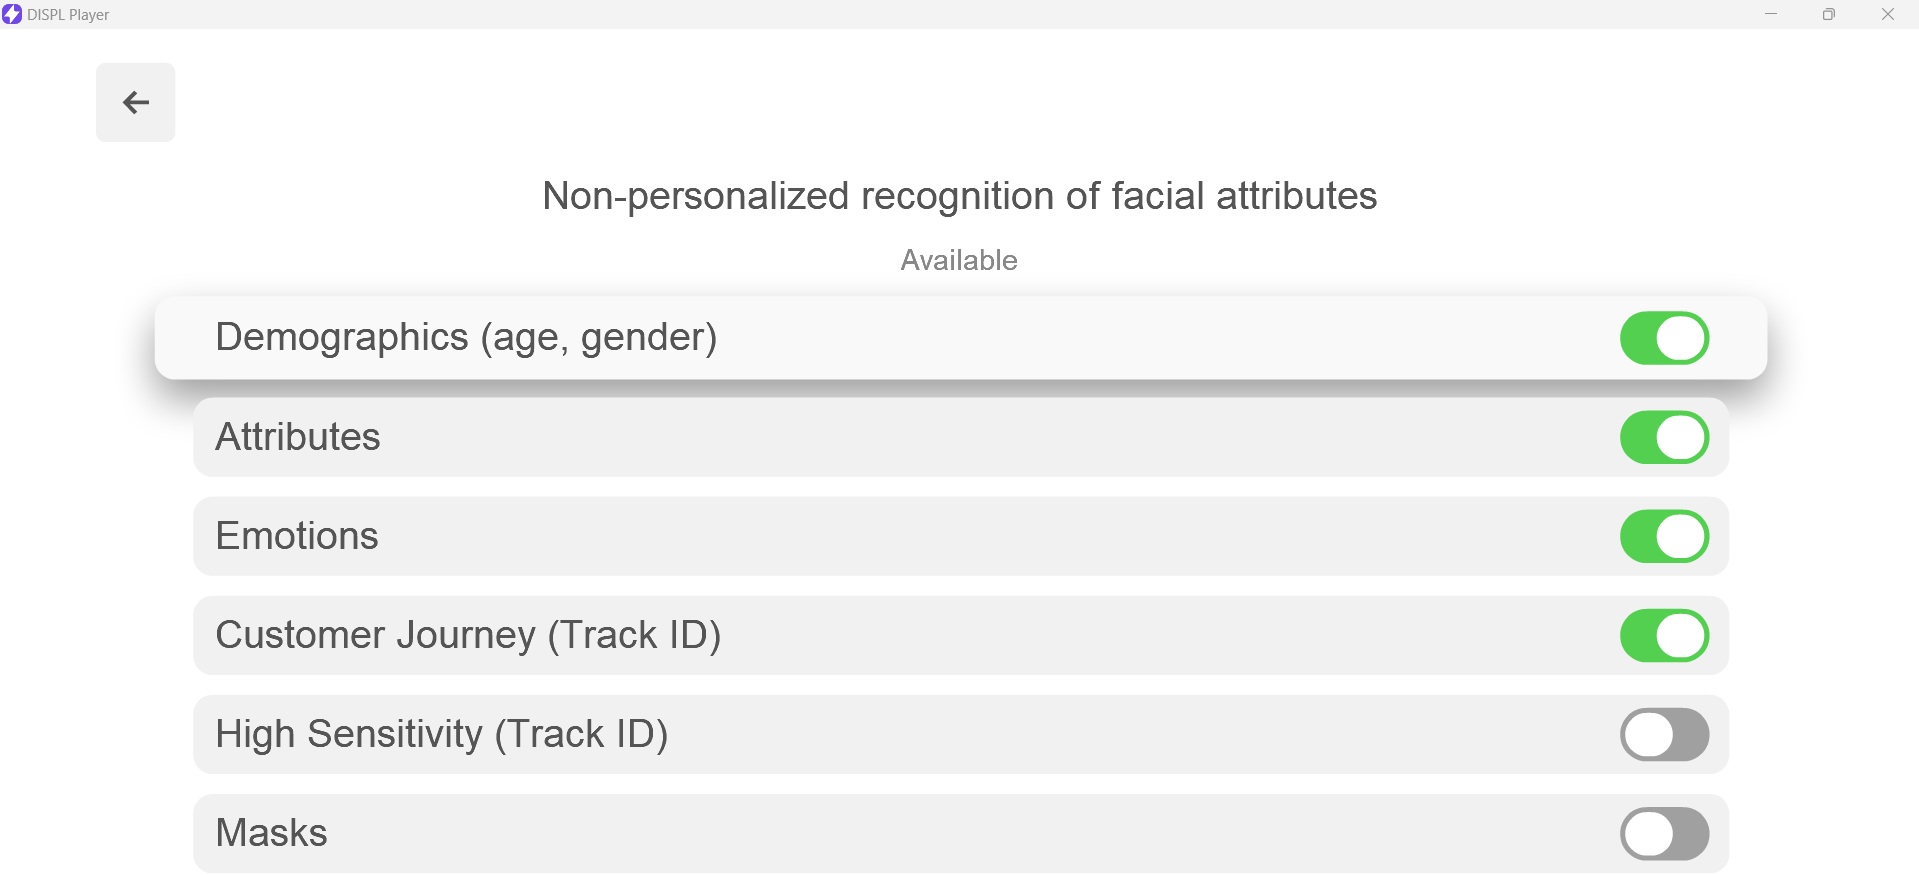Click the Available status text
This screenshot has width=1919, height=875.
click(x=959, y=260)
